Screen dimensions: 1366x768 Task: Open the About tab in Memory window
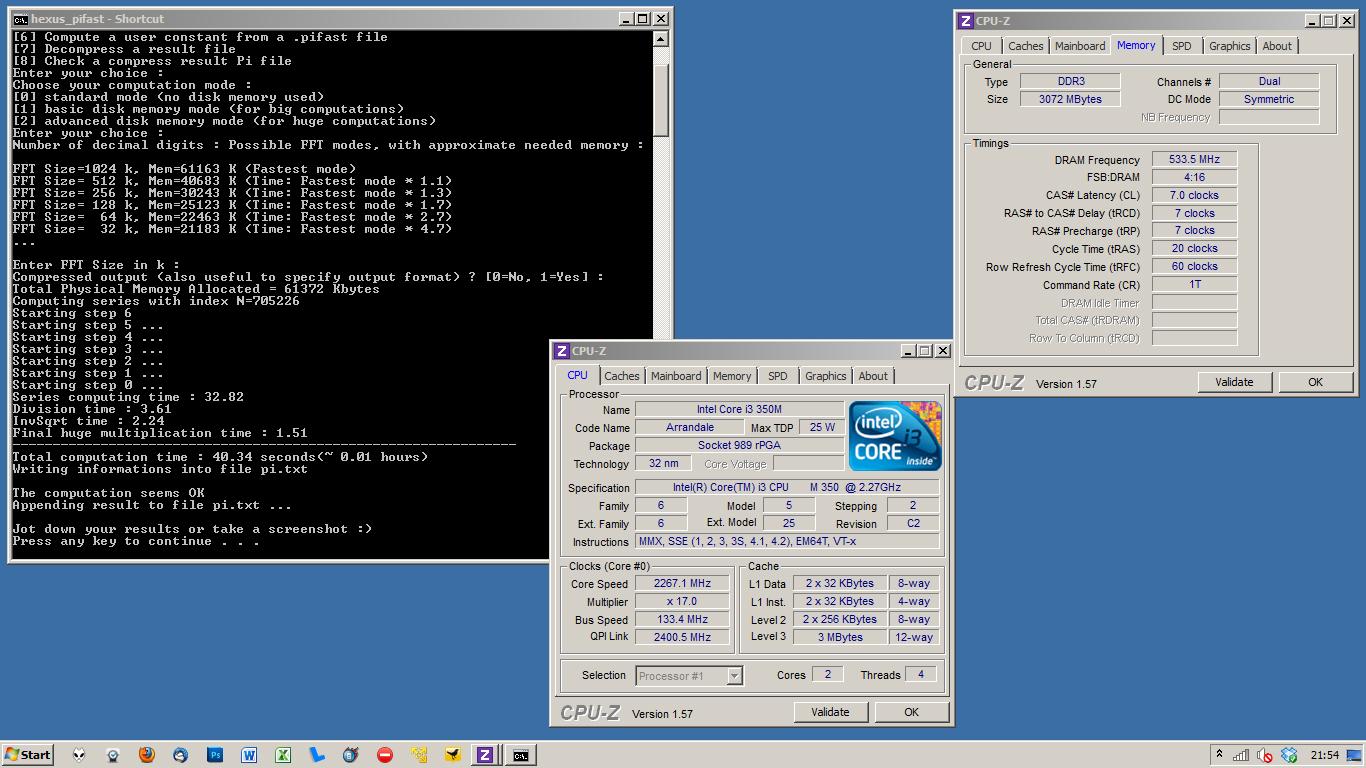(1277, 46)
